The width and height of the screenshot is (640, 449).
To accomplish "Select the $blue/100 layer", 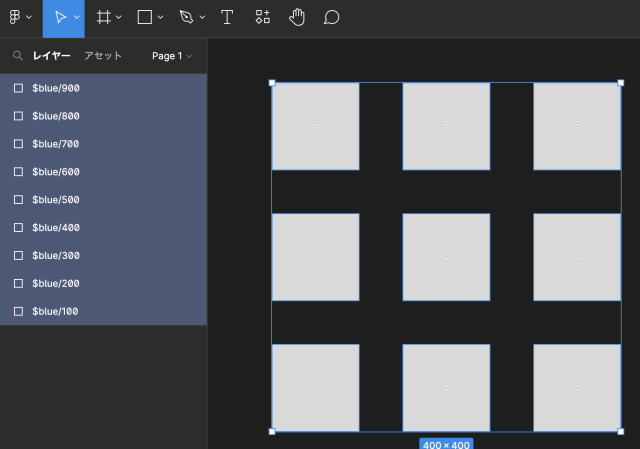I will tap(103, 311).
